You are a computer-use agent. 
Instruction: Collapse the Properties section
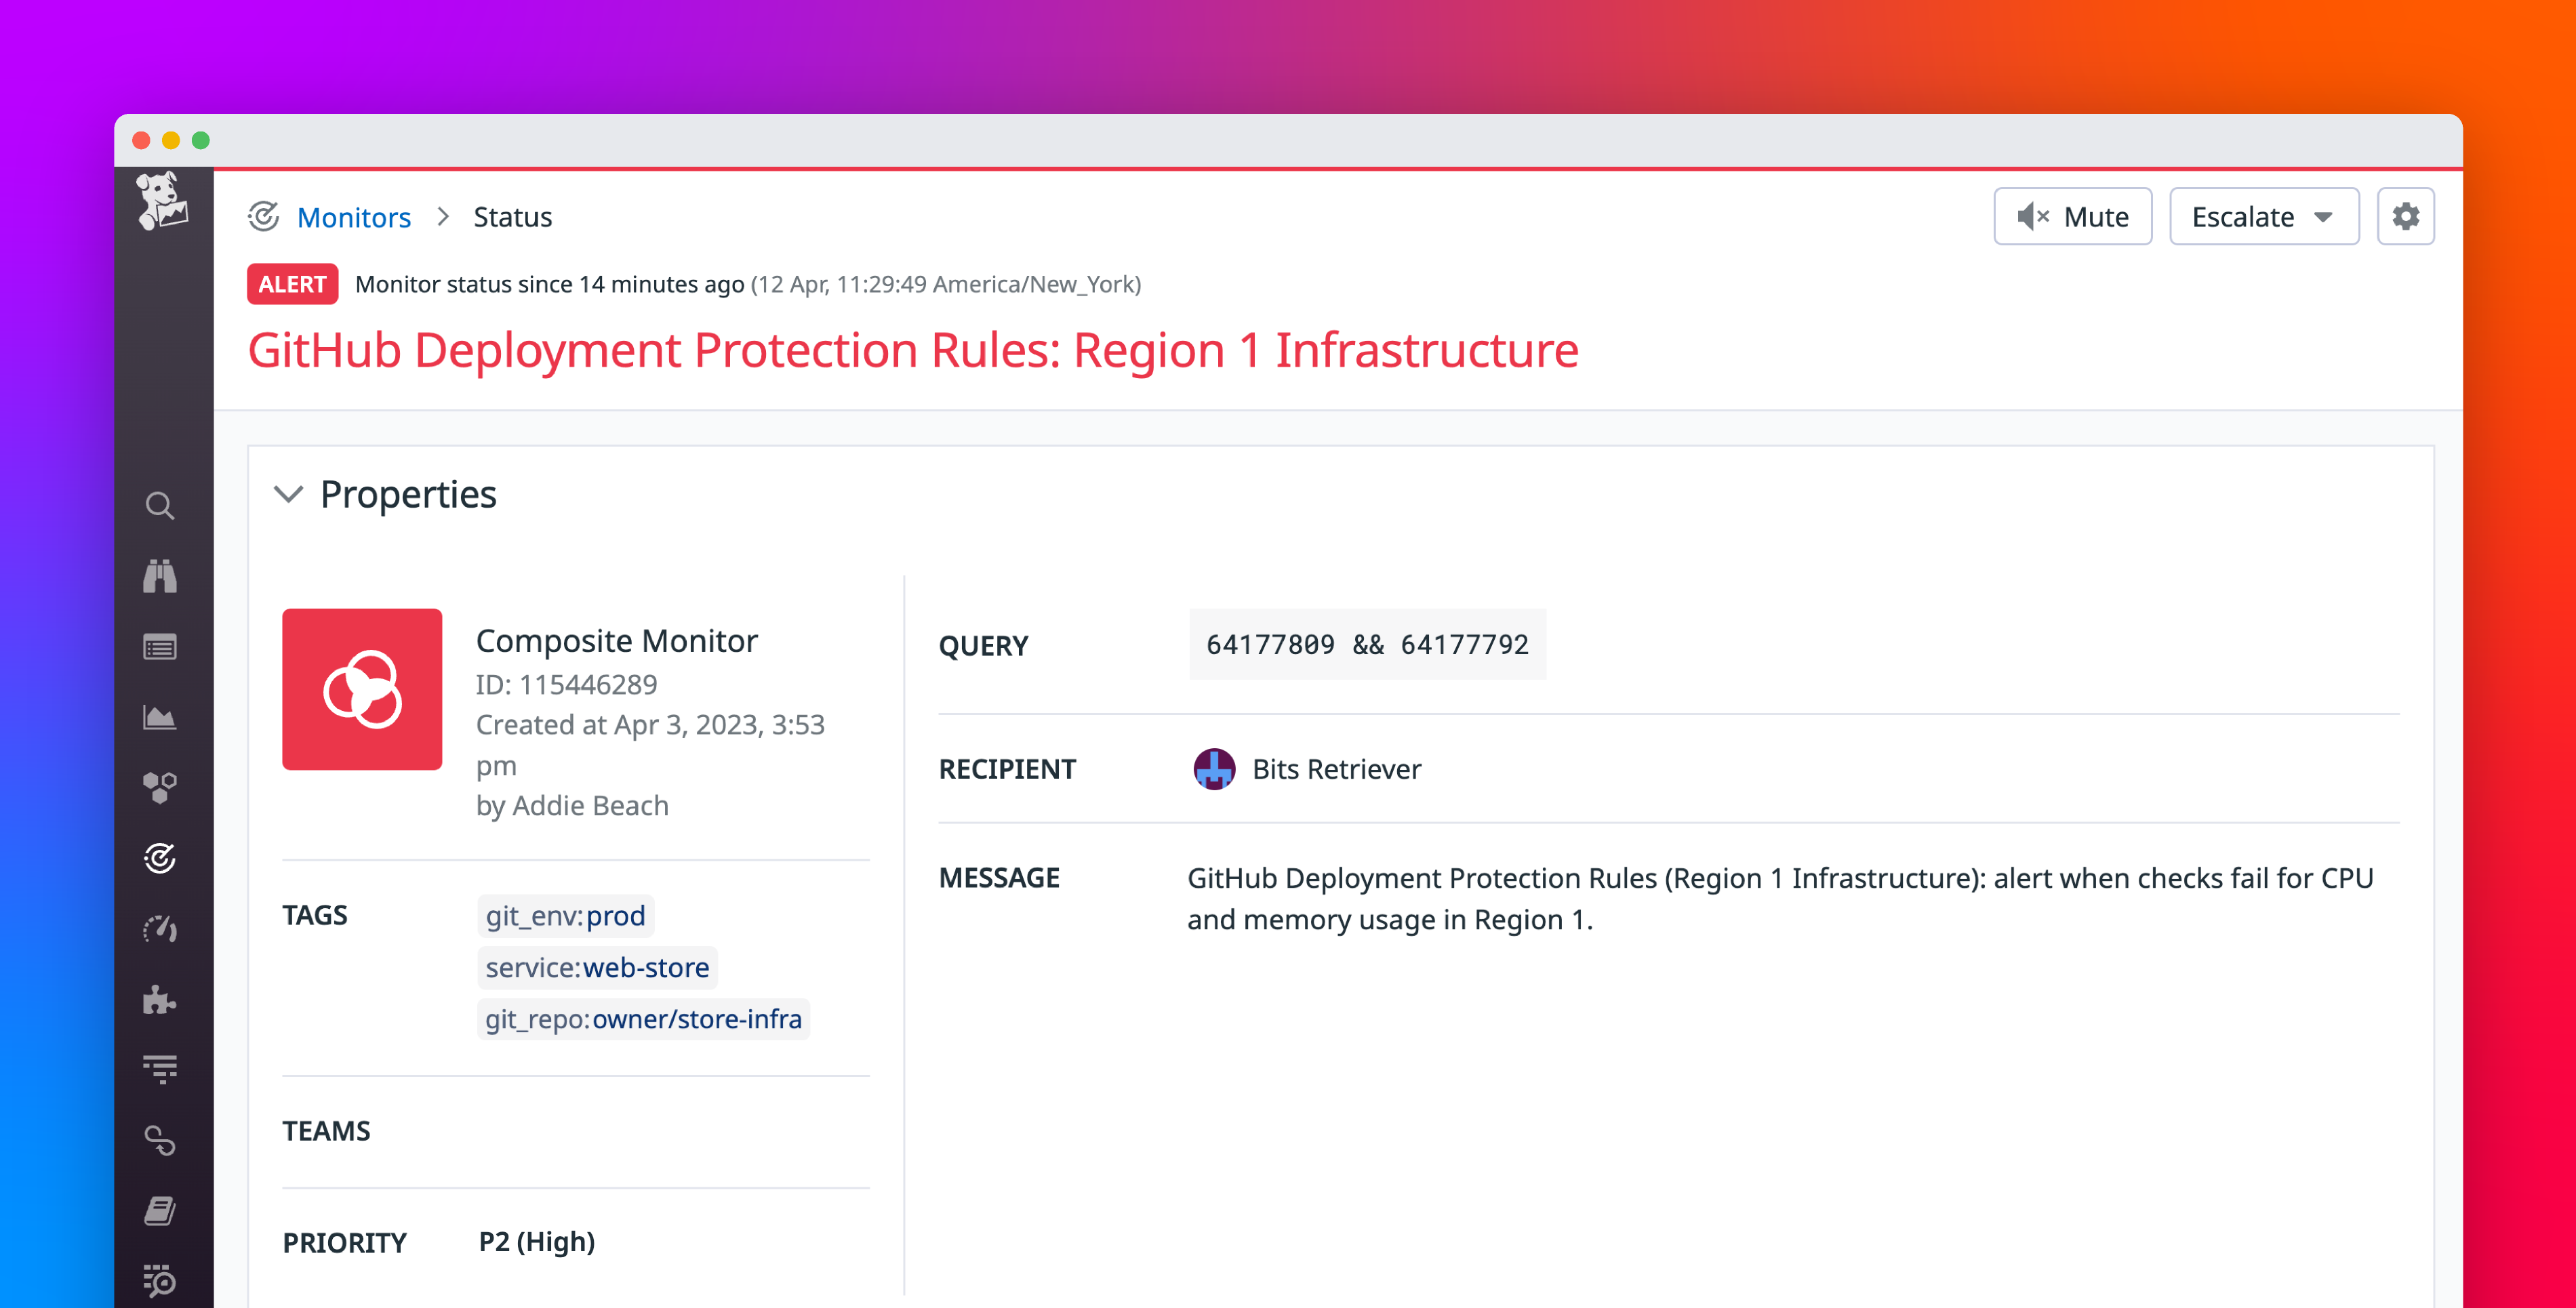tap(288, 494)
